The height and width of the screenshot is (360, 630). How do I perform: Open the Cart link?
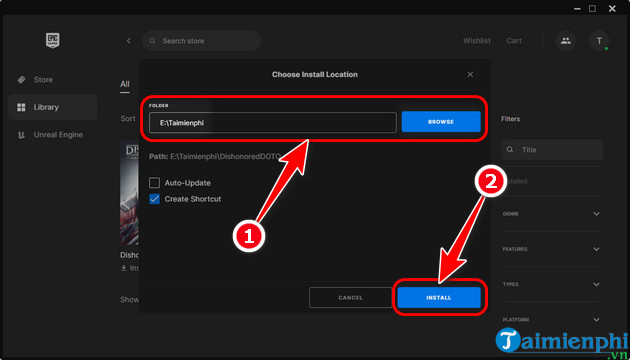pos(514,41)
